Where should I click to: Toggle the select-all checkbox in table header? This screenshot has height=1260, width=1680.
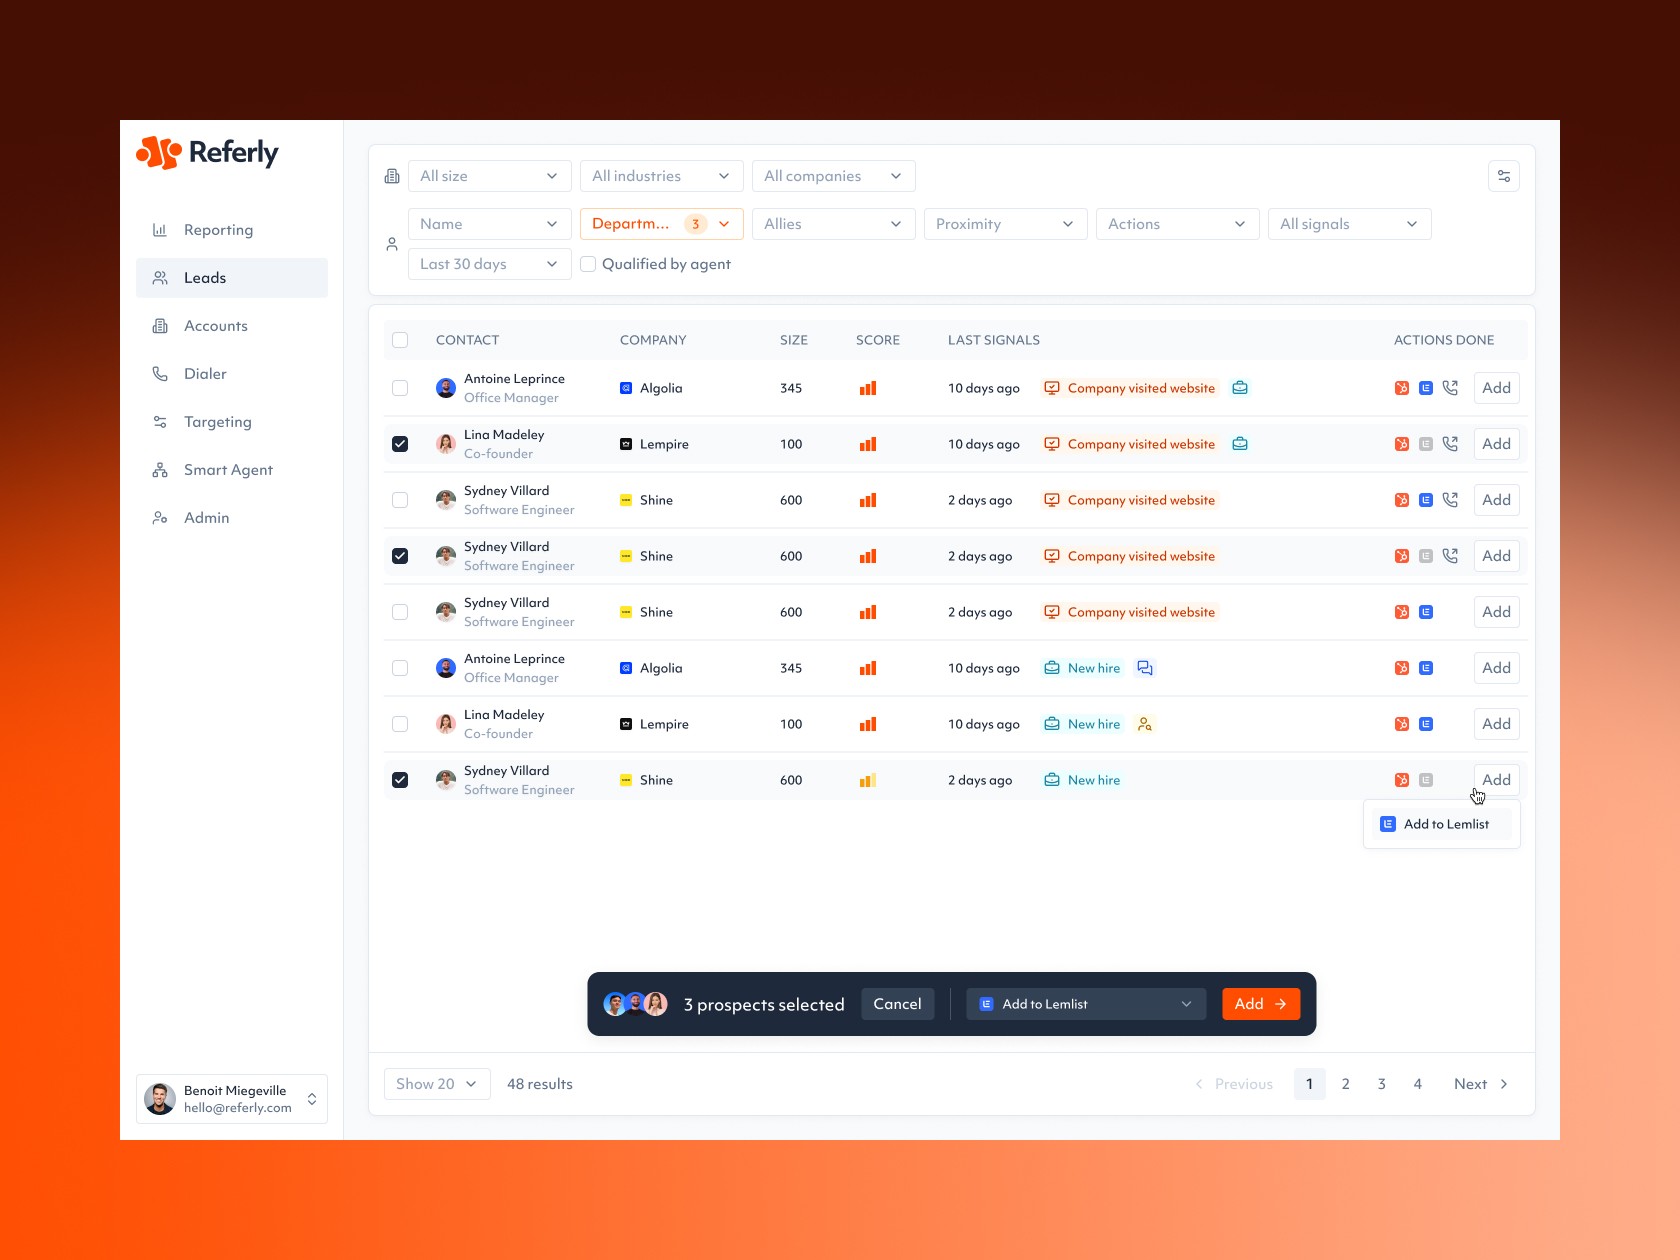pos(400,340)
